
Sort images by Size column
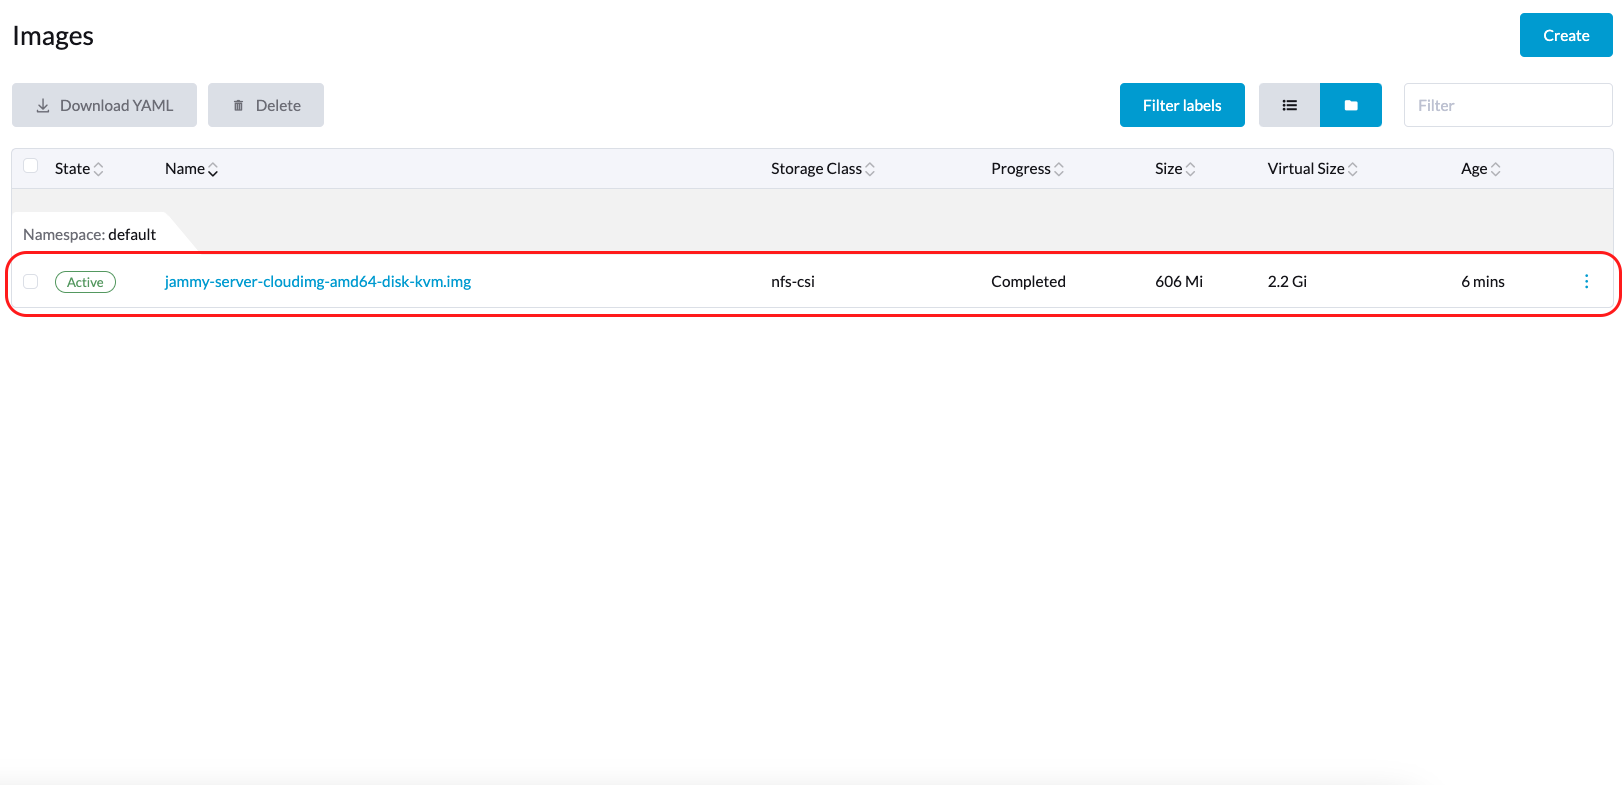[1174, 169]
